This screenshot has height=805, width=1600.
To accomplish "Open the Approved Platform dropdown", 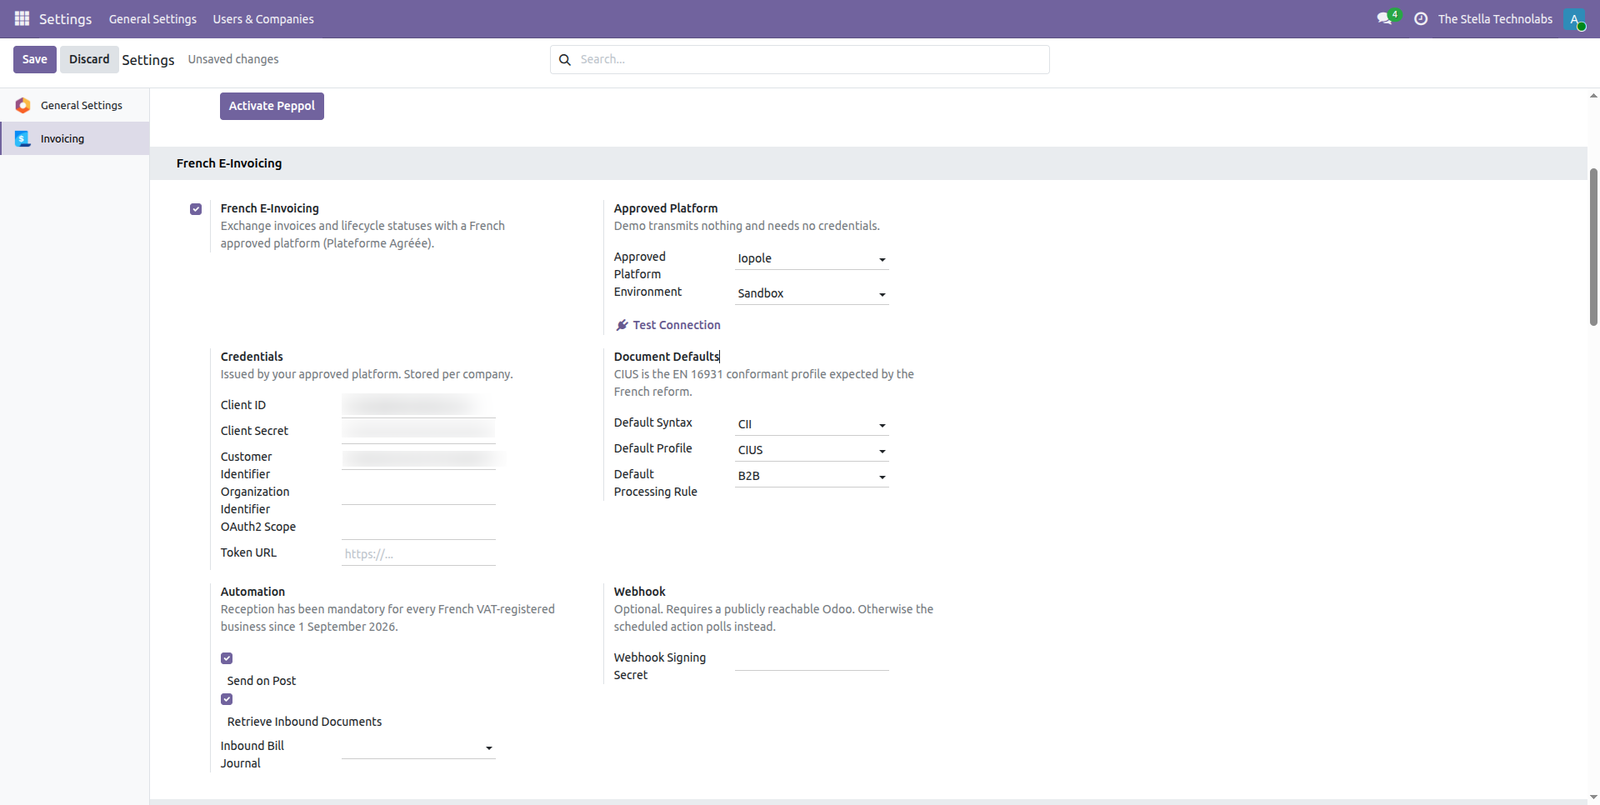I will tap(812, 258).
